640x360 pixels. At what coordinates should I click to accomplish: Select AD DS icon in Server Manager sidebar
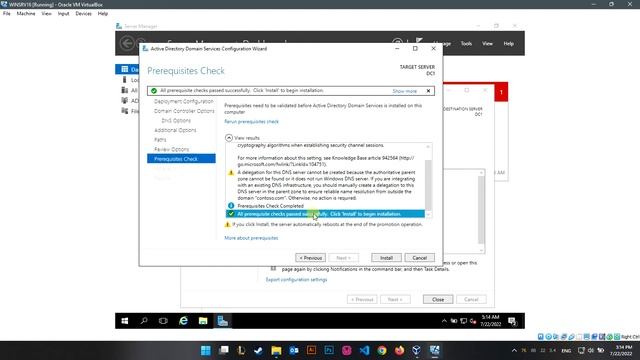click(124, 100)
